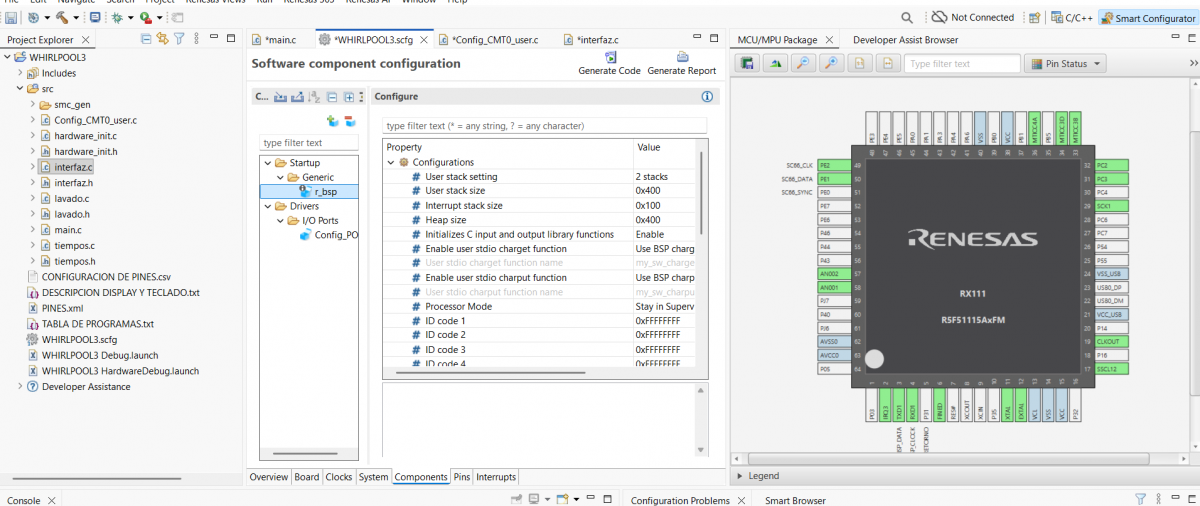The width and height of the screenshot is (1200, 506).
Task: Expand the smc_gen folder
Action: pyautogui.click(x=33, y=104)
